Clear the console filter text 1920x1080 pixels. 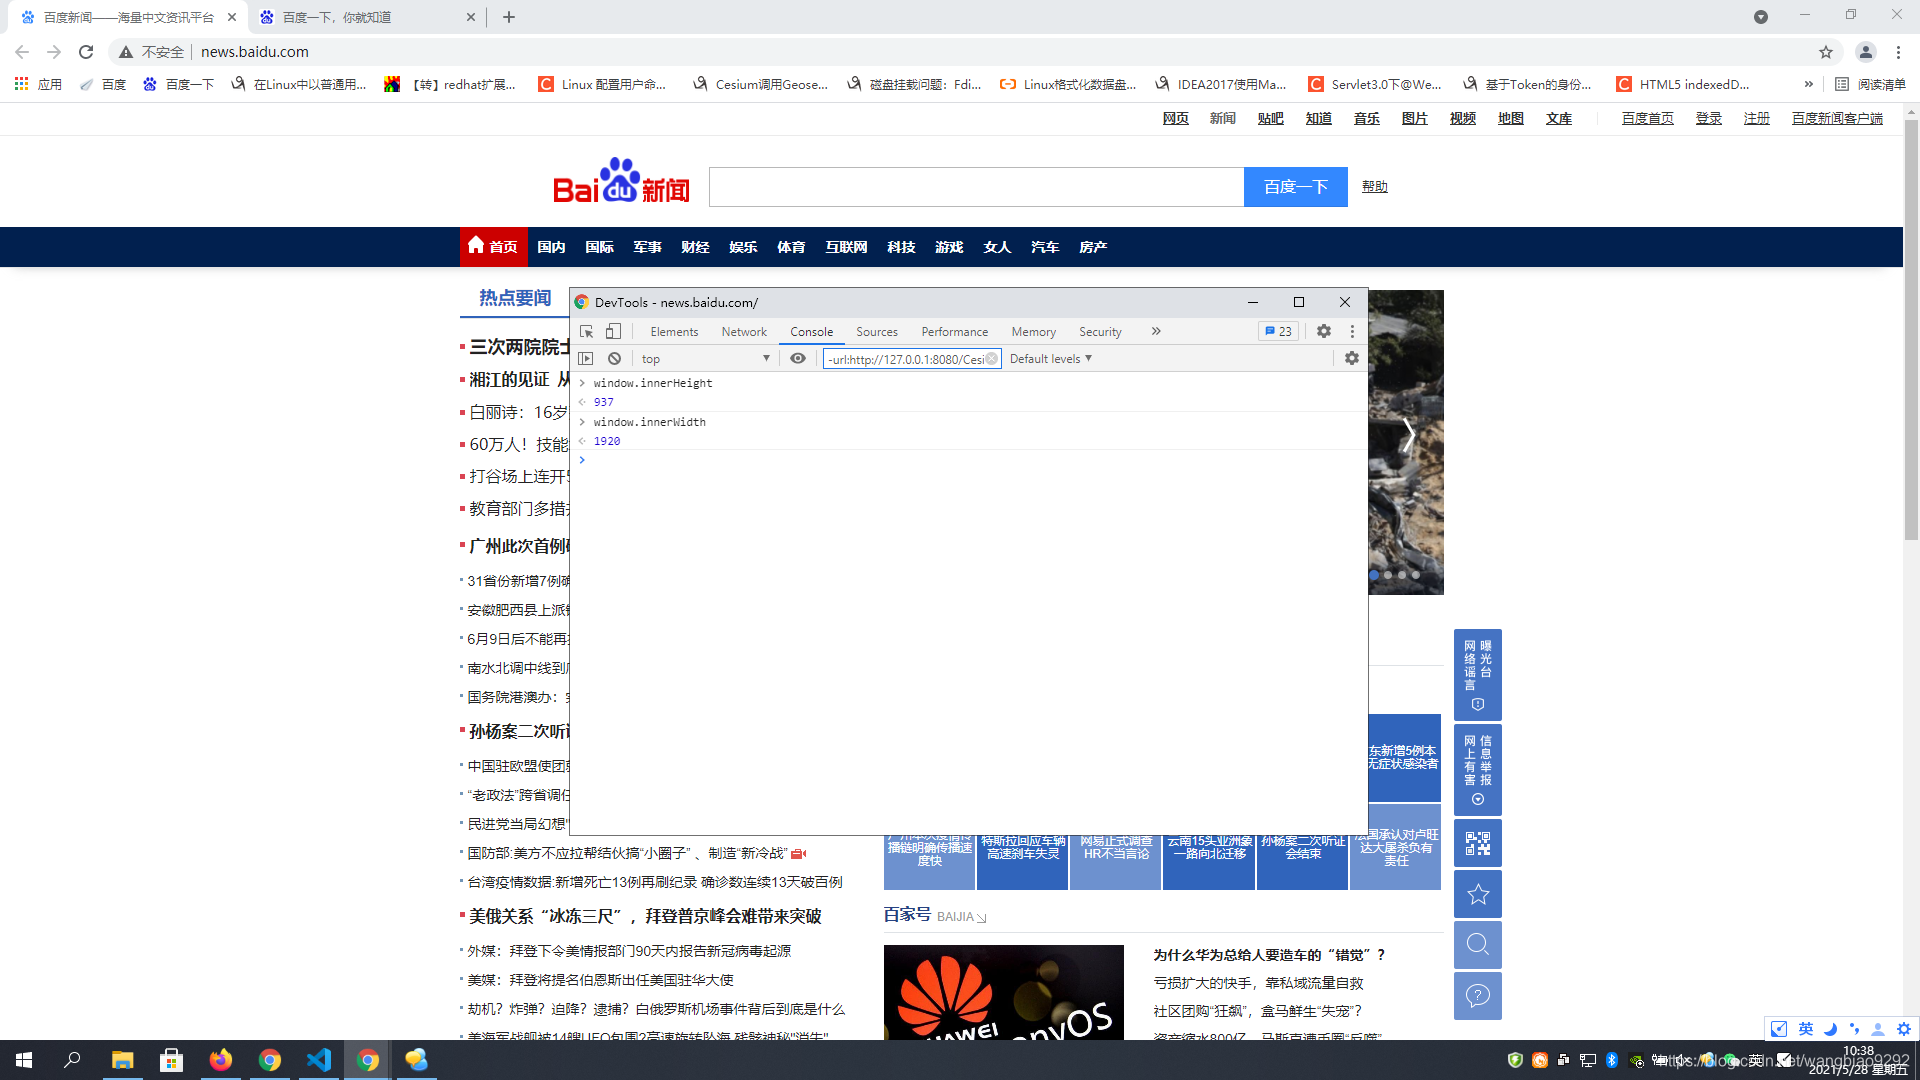pyautogui.click(x=991, y=358)
